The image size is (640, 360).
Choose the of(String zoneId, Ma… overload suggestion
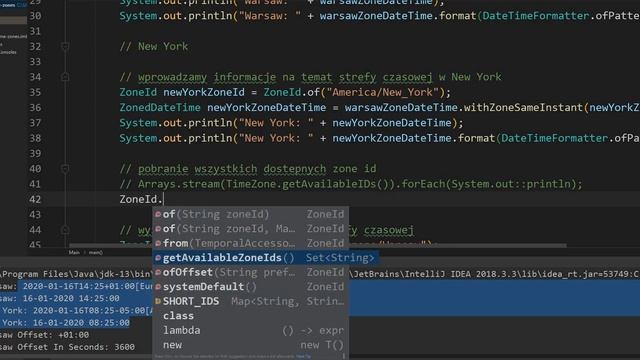tap(251, 229)
